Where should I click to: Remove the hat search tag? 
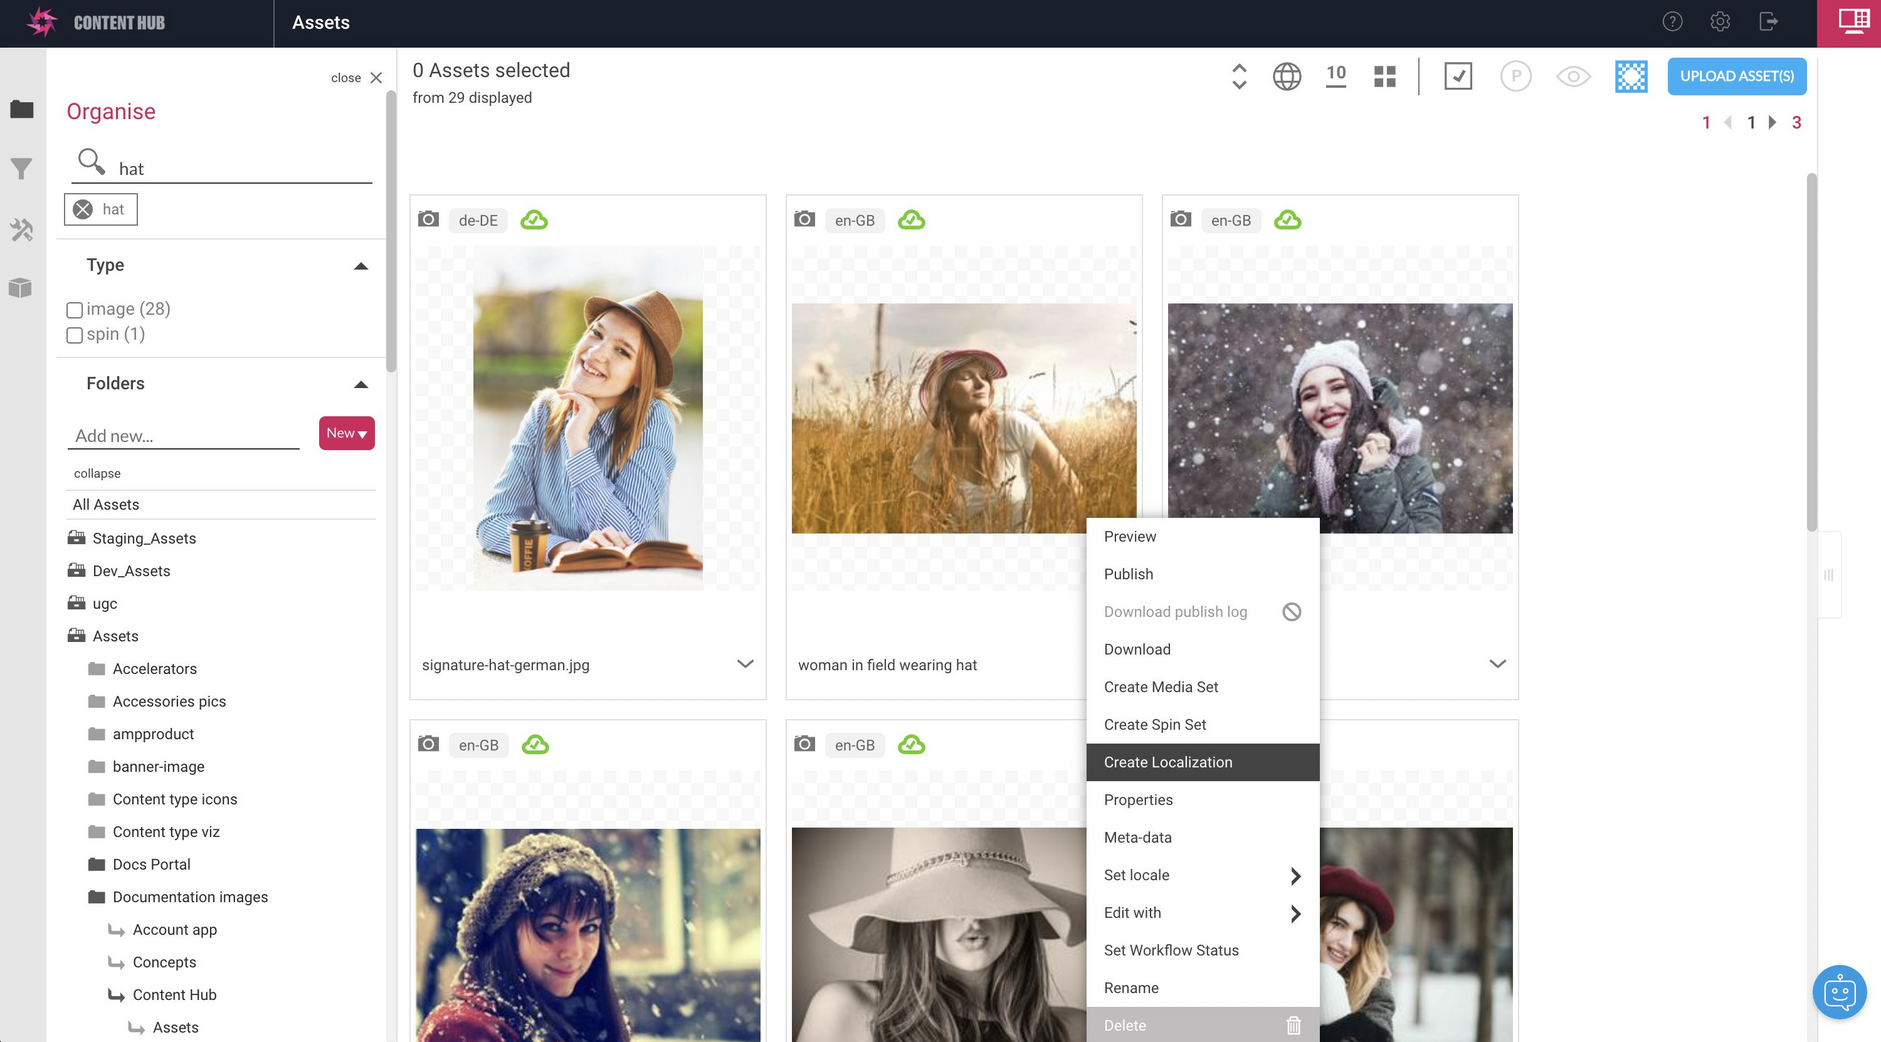coord(83,209)
